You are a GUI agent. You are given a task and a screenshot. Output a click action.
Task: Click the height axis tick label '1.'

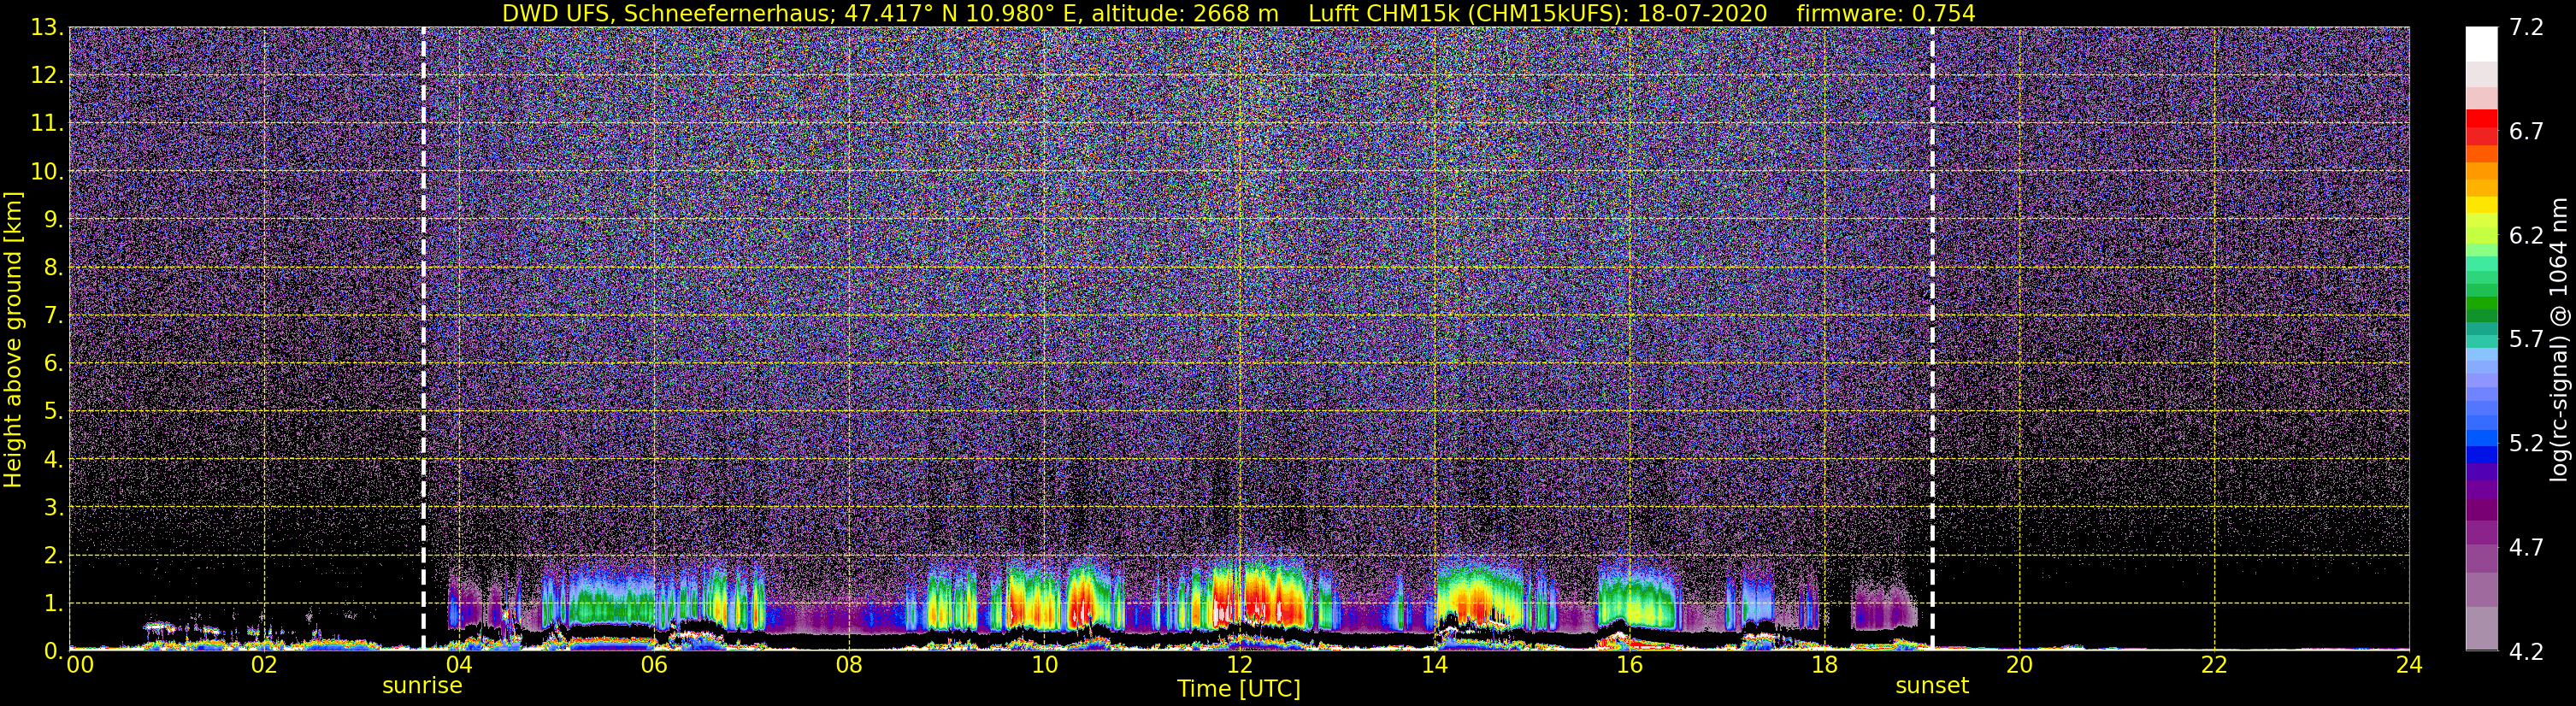[x=53, y=604]
